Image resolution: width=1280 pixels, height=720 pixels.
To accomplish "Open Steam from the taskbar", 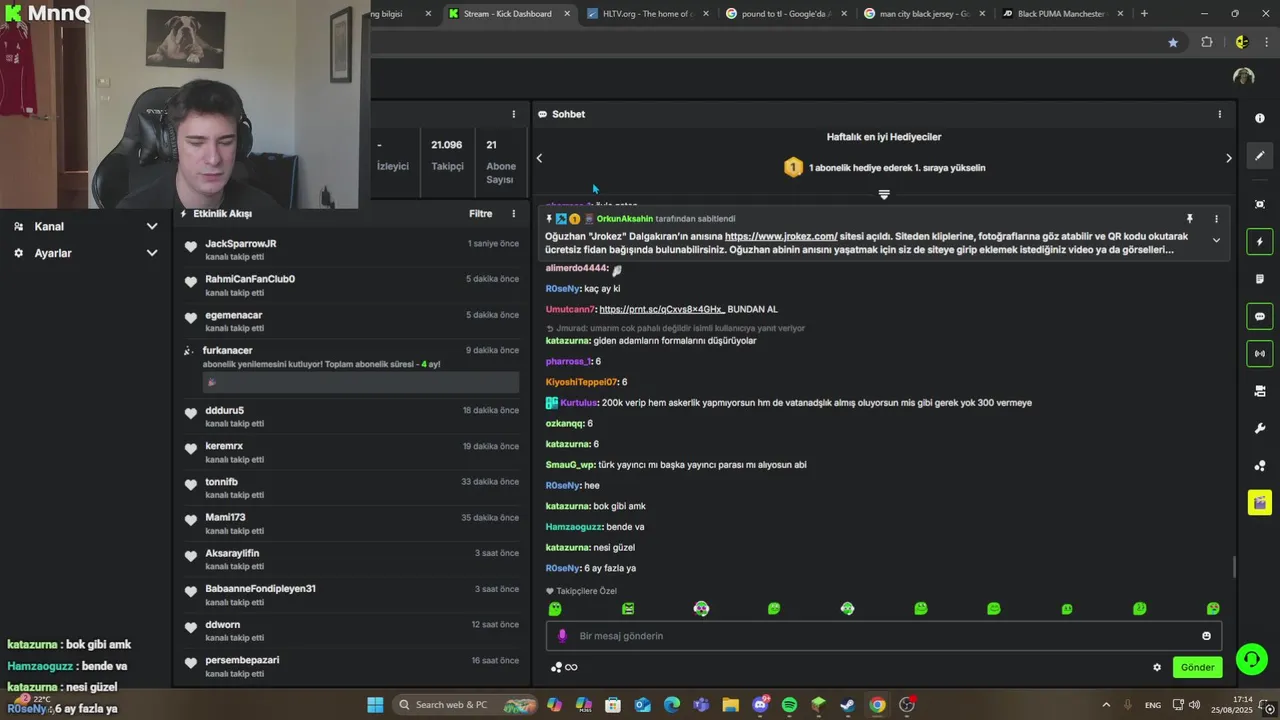I will pyautogui.click(x=847, y=705).
